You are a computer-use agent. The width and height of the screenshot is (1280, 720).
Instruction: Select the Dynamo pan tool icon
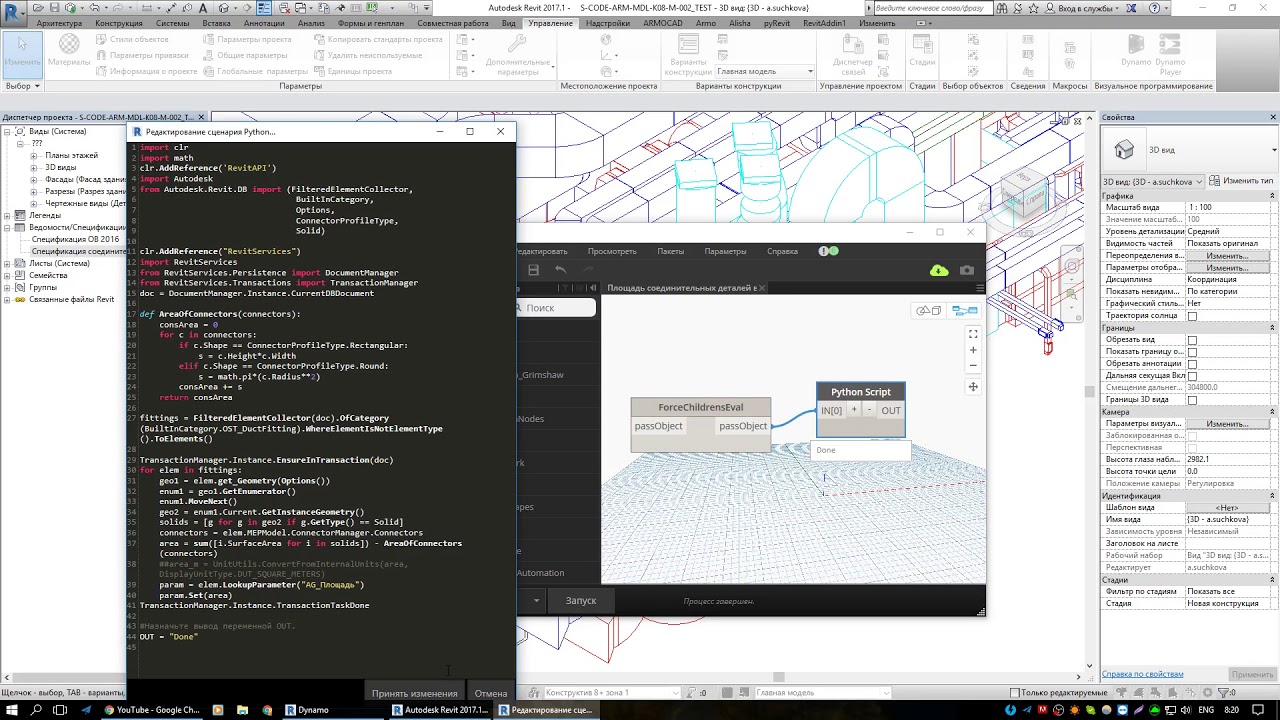[973, 387]
